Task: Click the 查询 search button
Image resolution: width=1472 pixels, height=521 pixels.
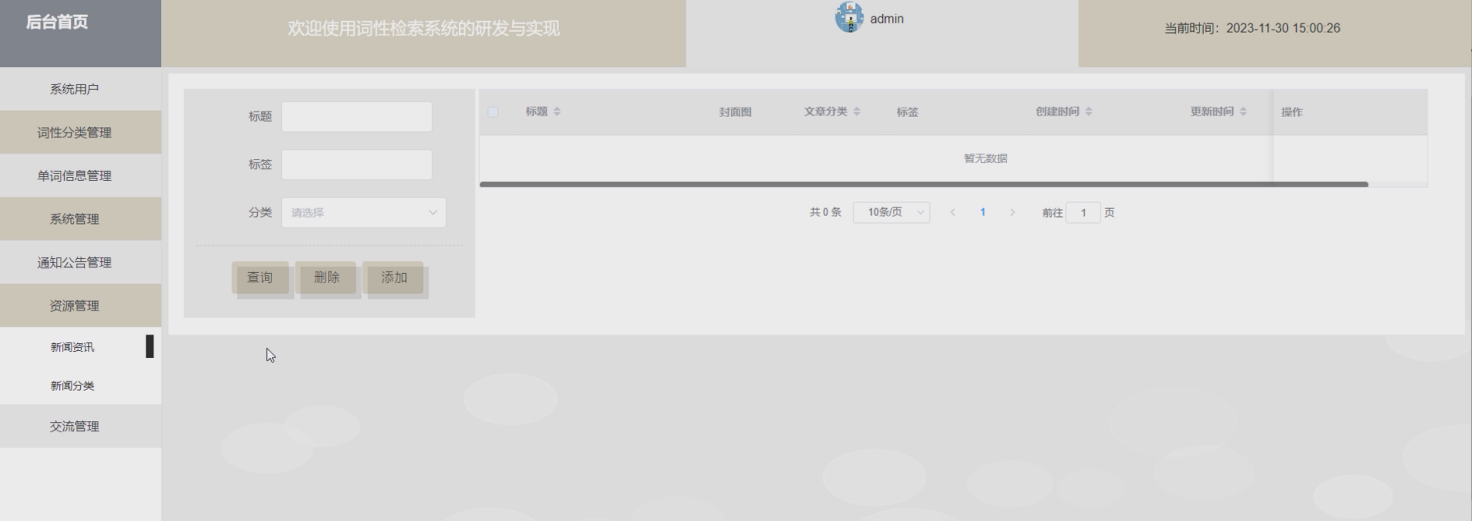Action: 260,278
